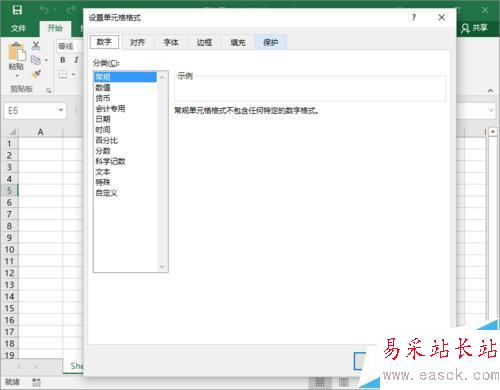Click worksheet vertical scroll up arrow

click(493, 132)
